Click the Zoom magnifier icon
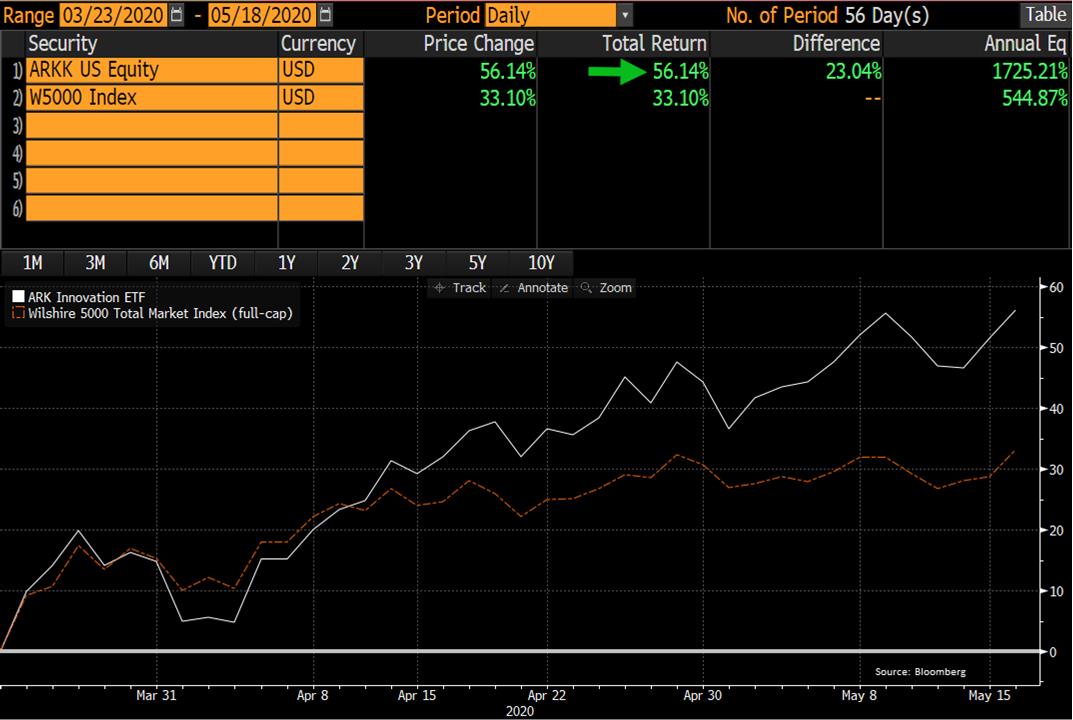The width and height of the screenshot is (1073, 720). tap(586, 288)
